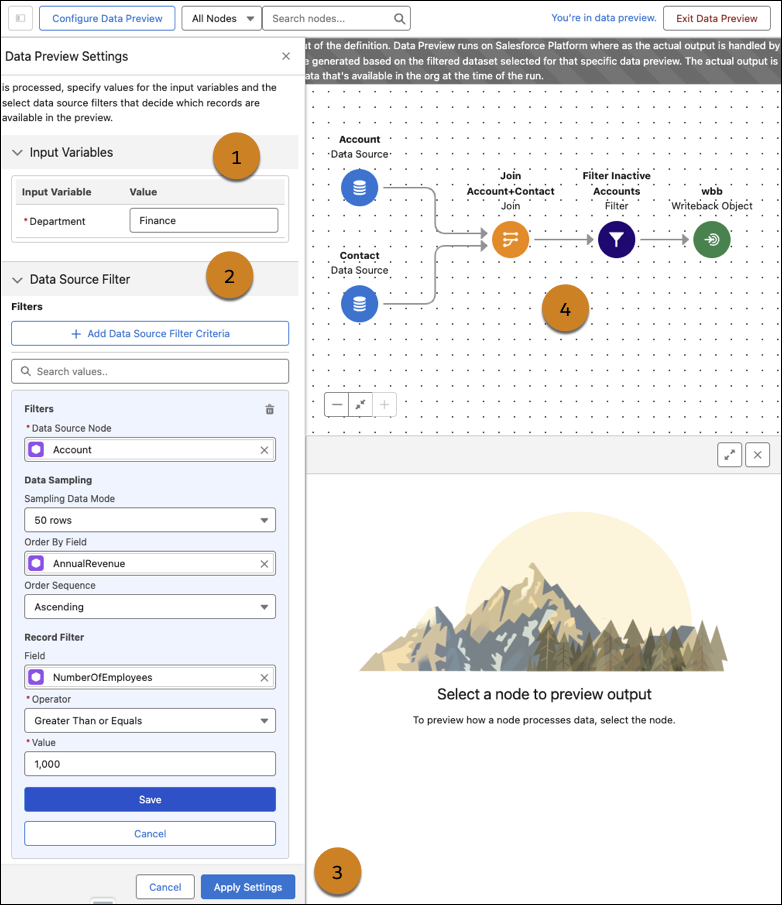Open the Order By Field combobox
The image size is (782, 905).
click(x=150, y=563)
